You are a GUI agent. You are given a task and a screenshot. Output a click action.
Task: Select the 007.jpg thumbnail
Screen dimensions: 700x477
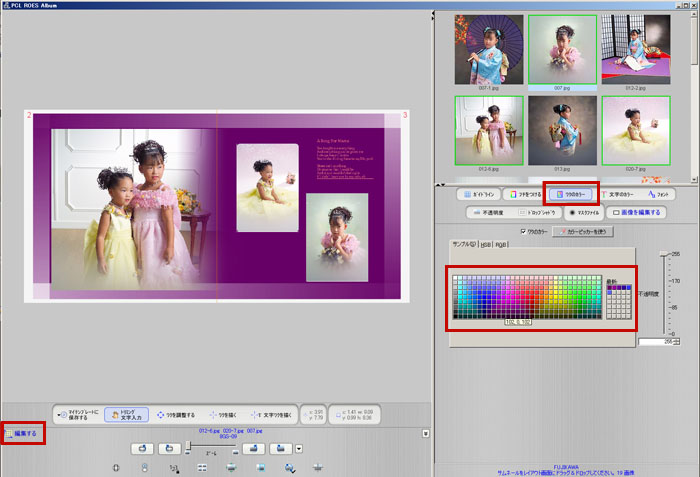click(564, 50)
